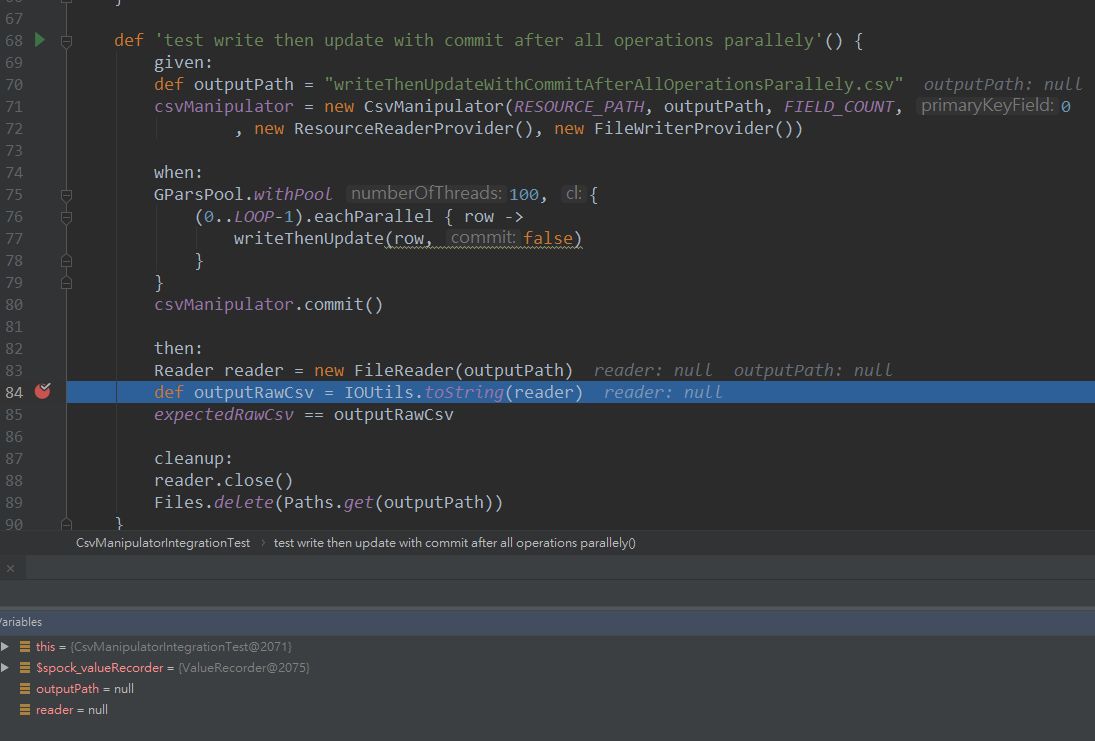This screenshot has width=1095, height=741.
Task: Click the field icon beside 'this' variable
Action: (25, 647)
